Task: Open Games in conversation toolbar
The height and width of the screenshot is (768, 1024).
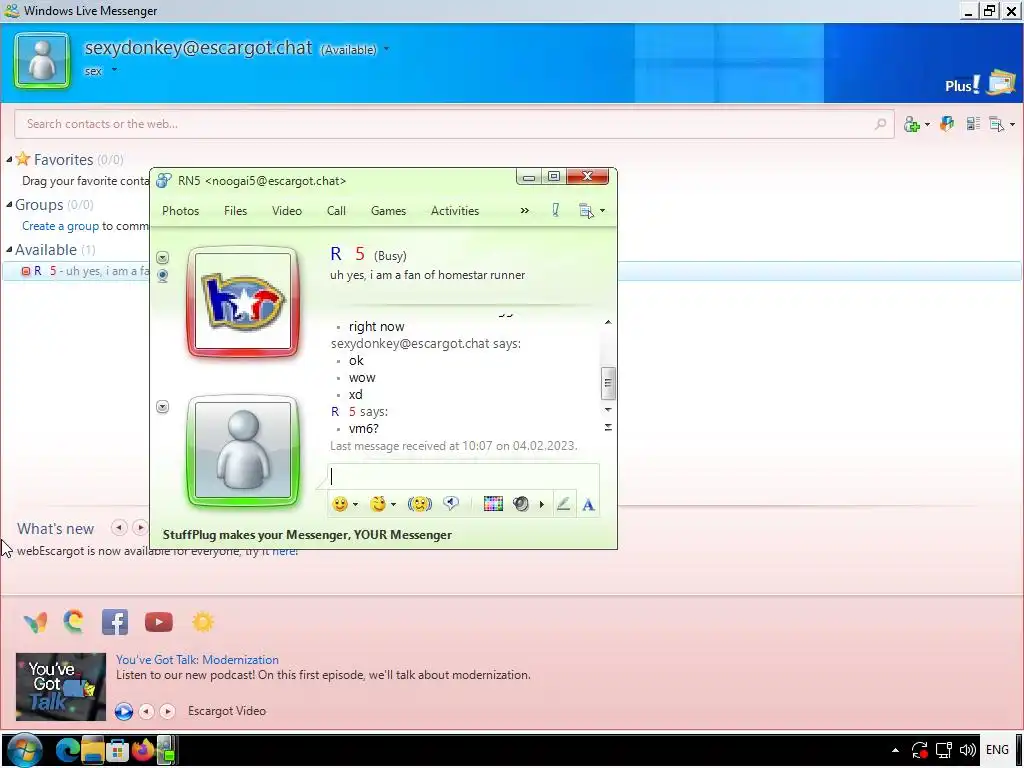Action: (389, 210)
